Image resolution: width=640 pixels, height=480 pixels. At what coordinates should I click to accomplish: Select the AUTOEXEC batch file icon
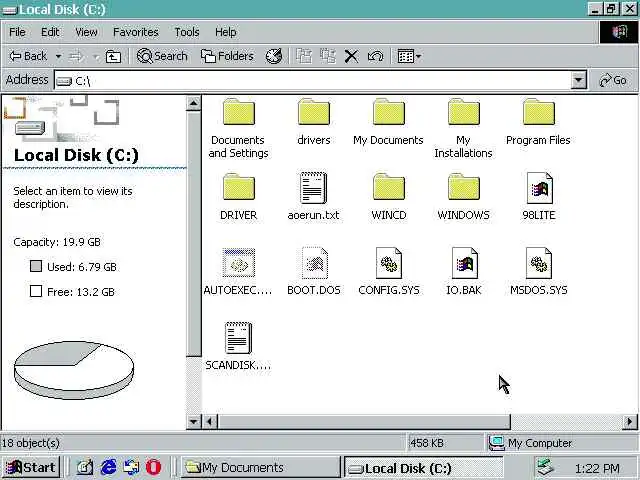pyautogui.click(x=239, y=263)
